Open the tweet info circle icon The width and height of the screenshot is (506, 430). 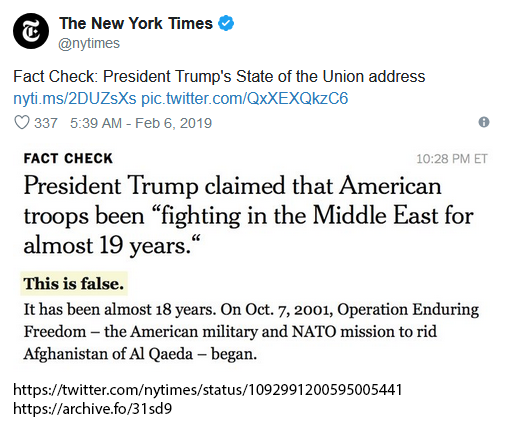coord(484,122)
